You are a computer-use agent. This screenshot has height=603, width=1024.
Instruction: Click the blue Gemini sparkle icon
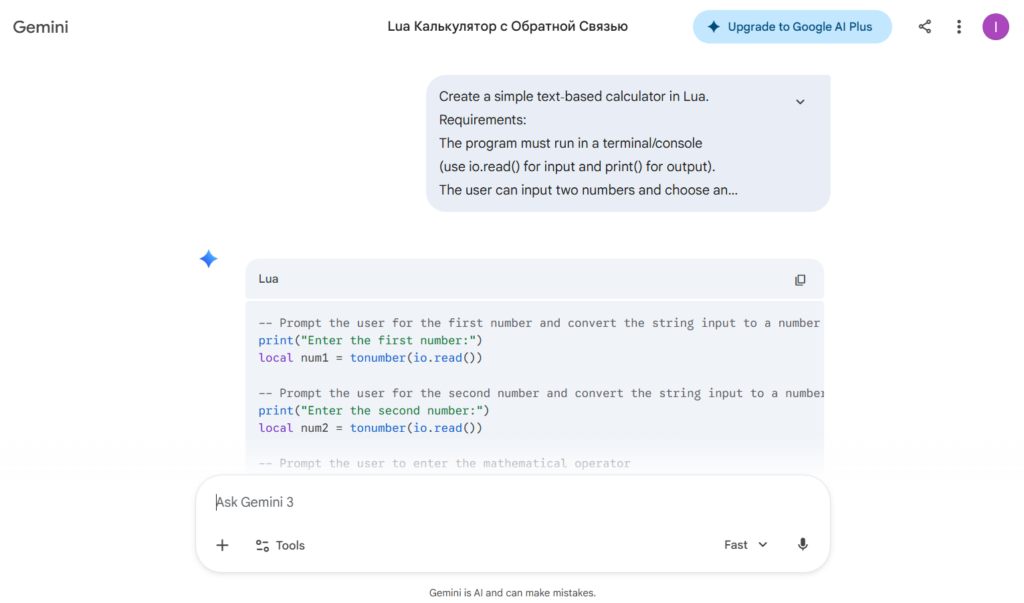208,259
